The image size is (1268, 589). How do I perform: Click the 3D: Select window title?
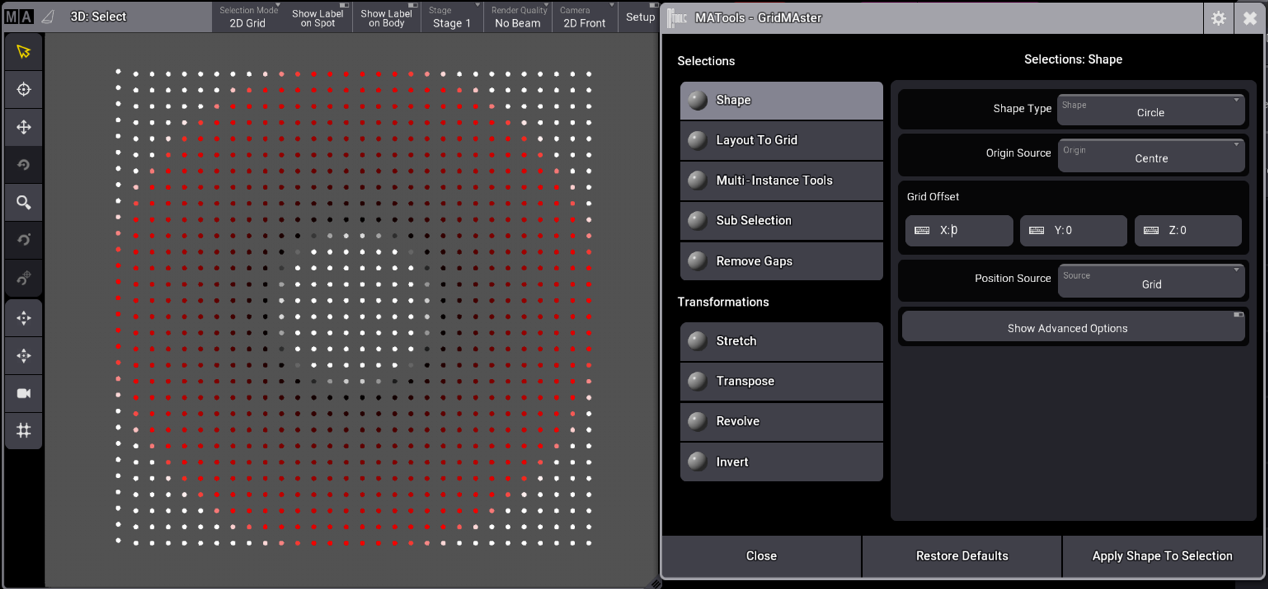coord(98,17)
